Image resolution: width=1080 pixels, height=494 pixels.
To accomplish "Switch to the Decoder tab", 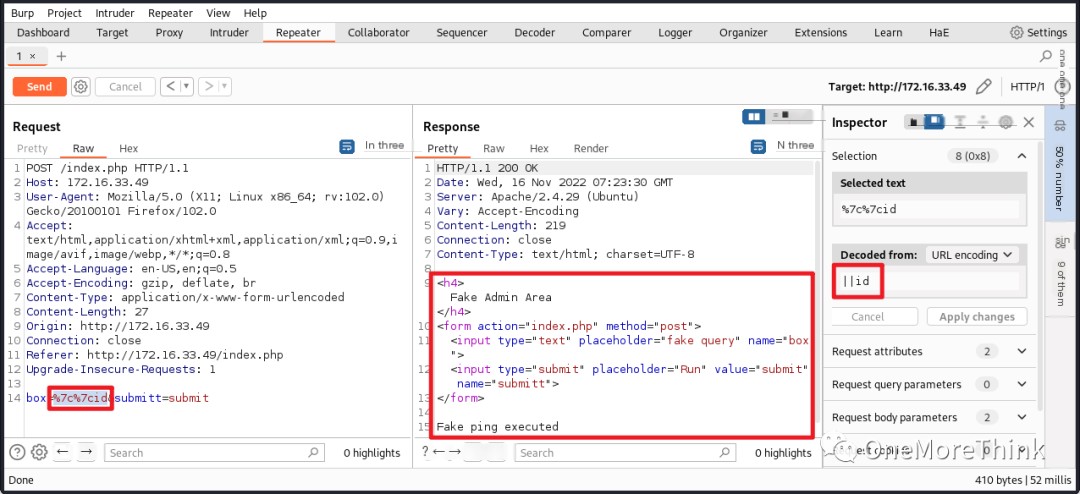I will [x=534, y=32].
